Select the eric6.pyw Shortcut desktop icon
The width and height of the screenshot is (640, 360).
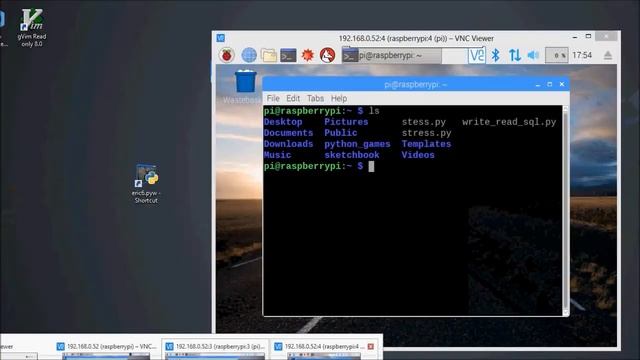(146, 184)
